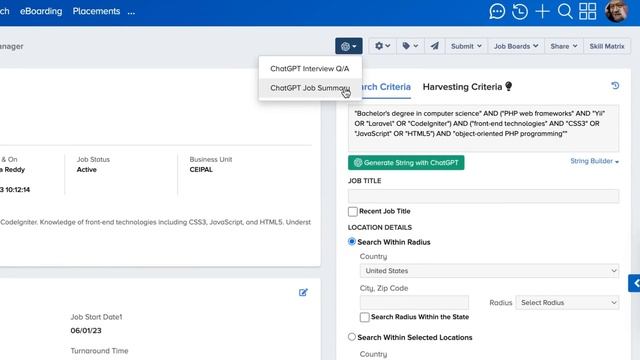Screen dimensions: 640x360
Task: Open the gear settings dropdown
Action: click(x=382, y=46)
